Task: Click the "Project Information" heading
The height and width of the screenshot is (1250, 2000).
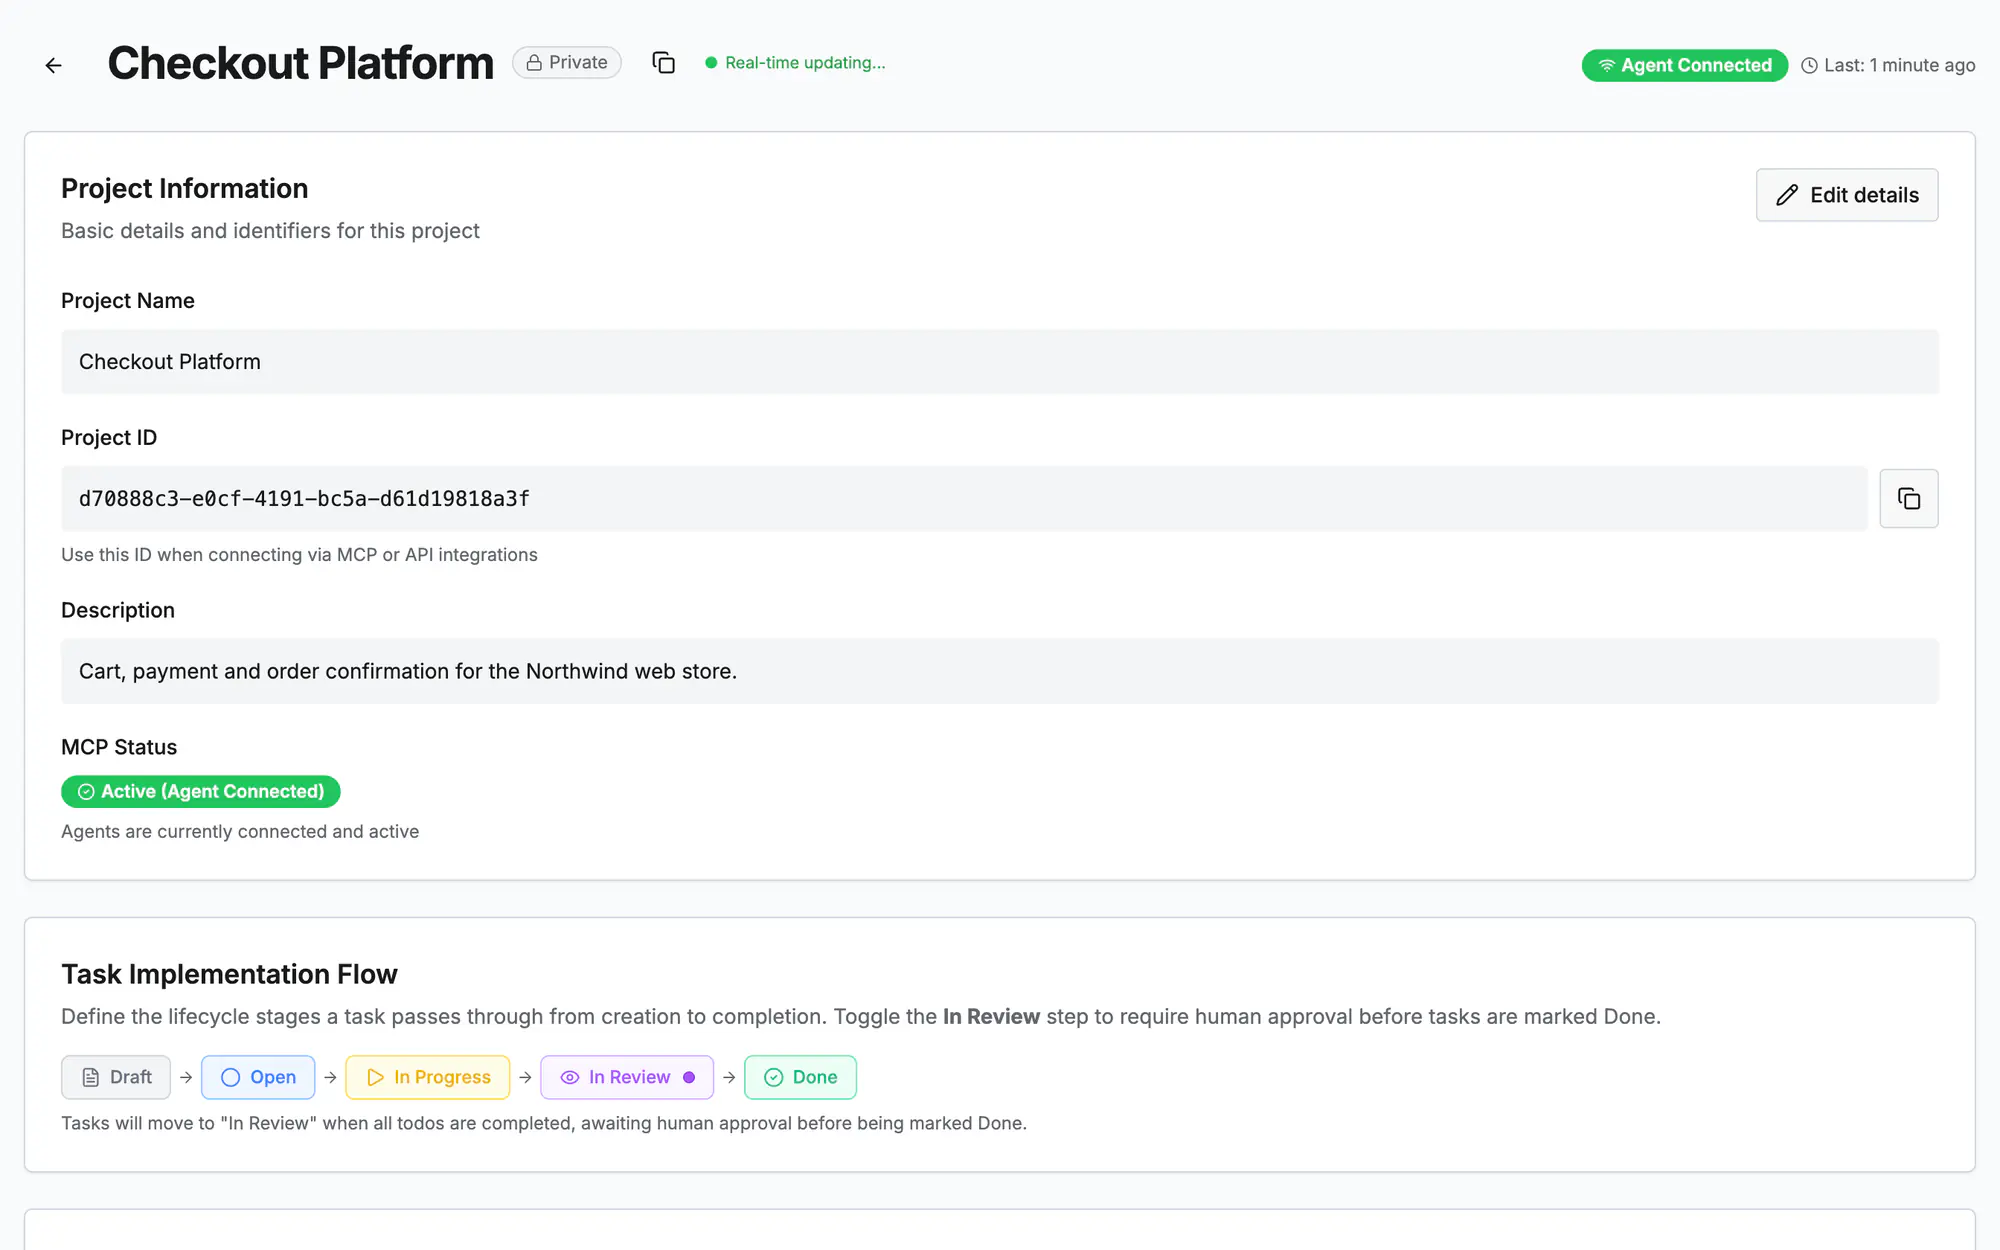Action: click(185, 189)
